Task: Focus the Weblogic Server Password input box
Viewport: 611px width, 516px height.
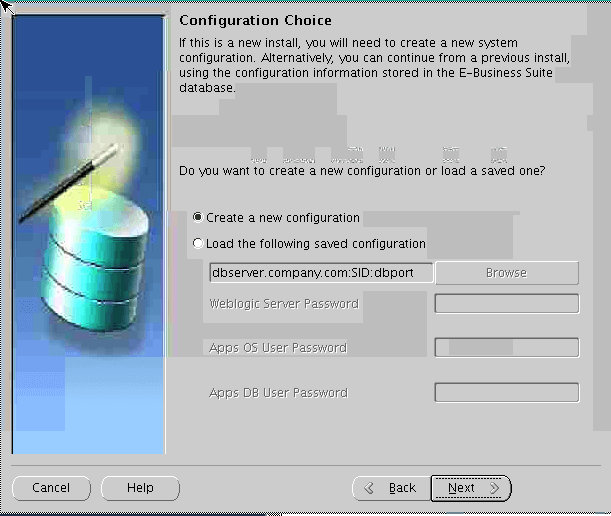Action: [x=506, y=304]
